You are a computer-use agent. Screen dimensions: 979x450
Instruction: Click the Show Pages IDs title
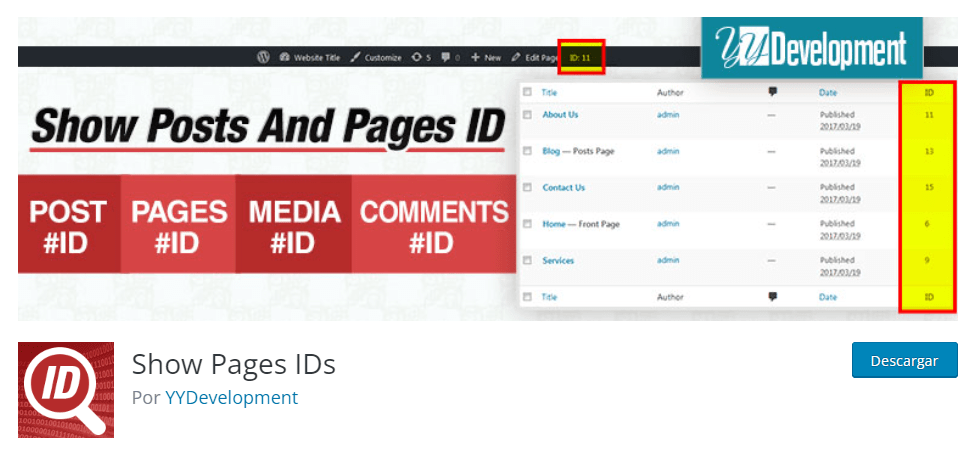pyautogui.click(x=234, y=364)
